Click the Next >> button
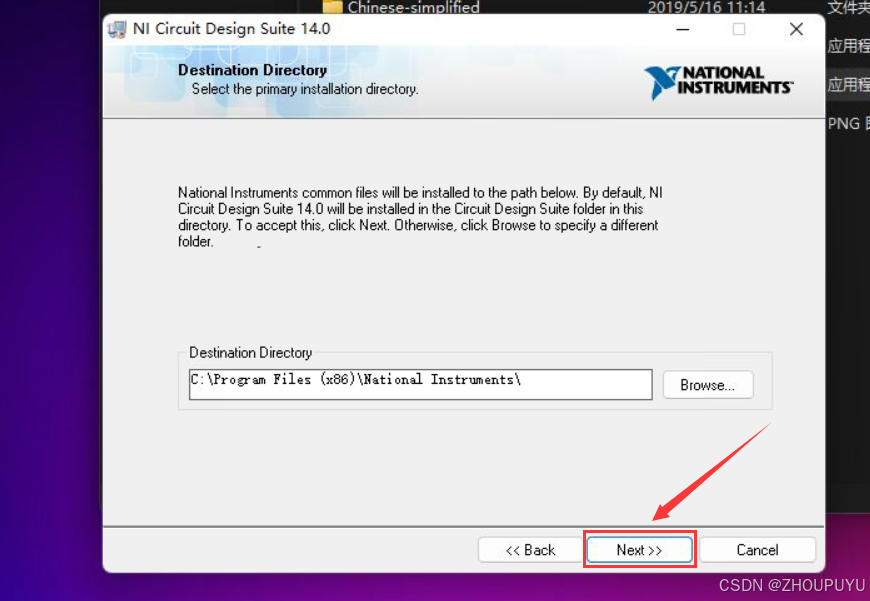 point(639,549)
